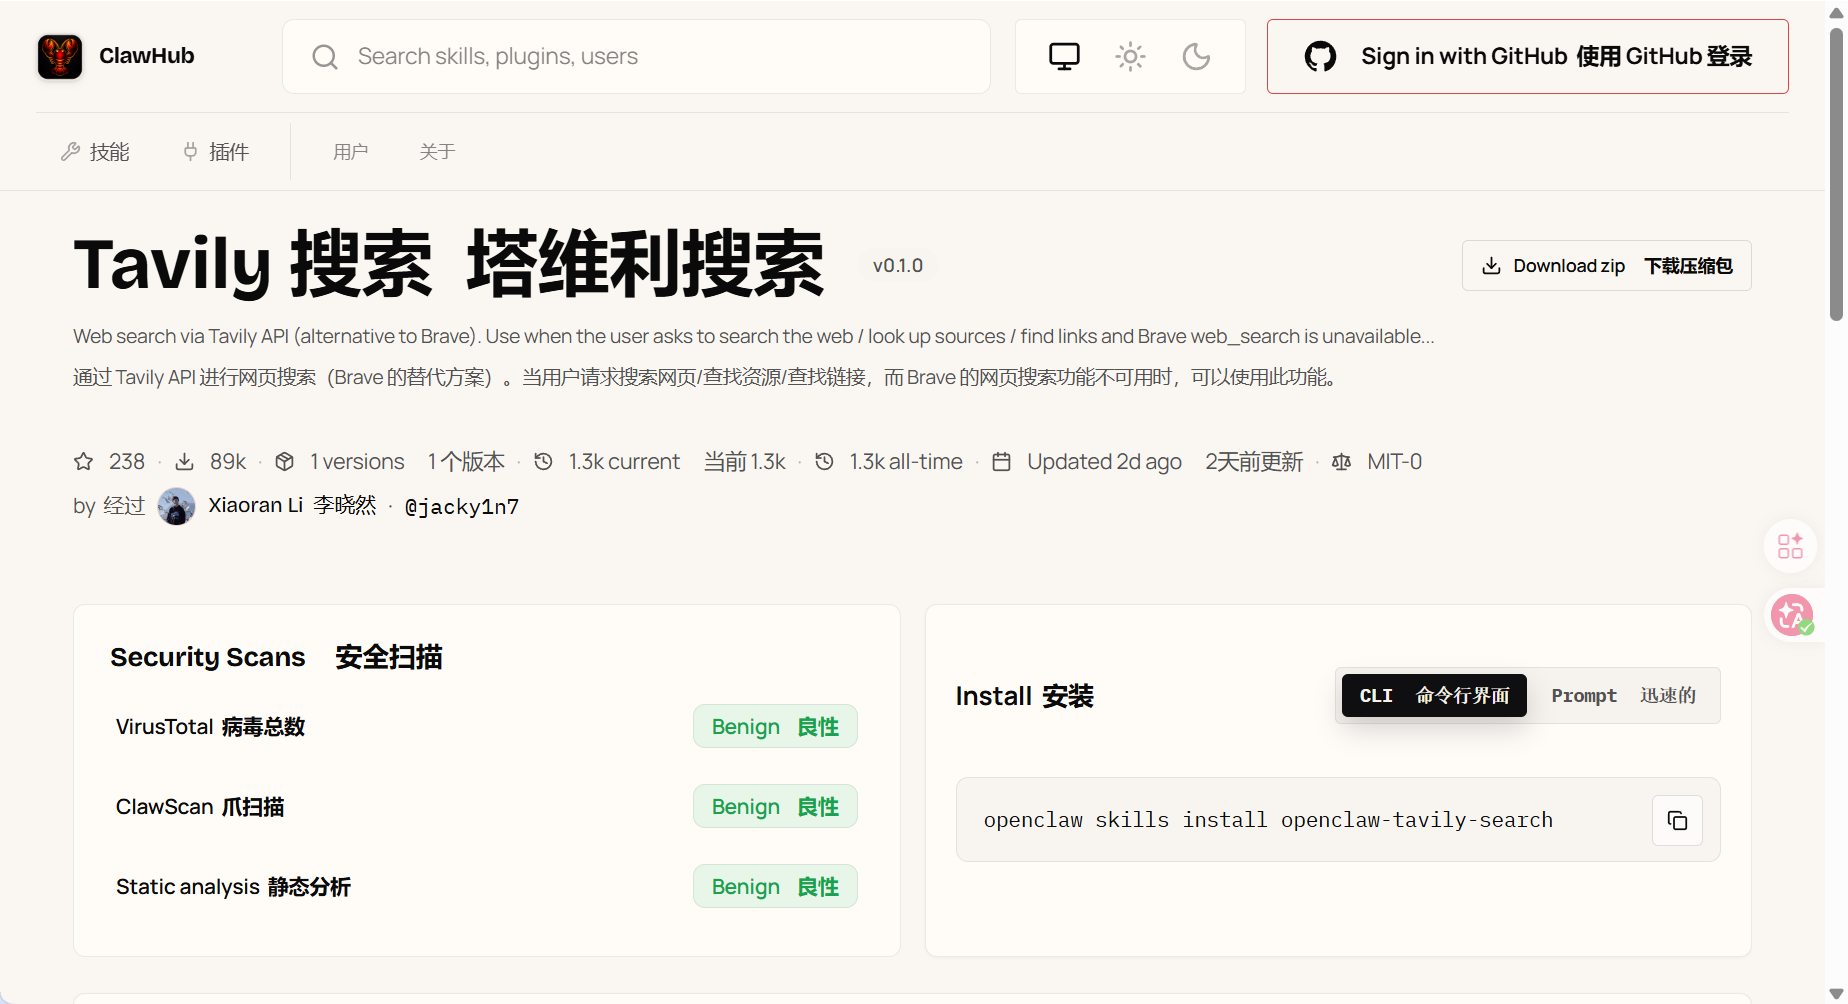The height and width of the screenshot is (1004, 1848).
Task: Click the GitHub octocat icon
Action: pos(1320,57)
